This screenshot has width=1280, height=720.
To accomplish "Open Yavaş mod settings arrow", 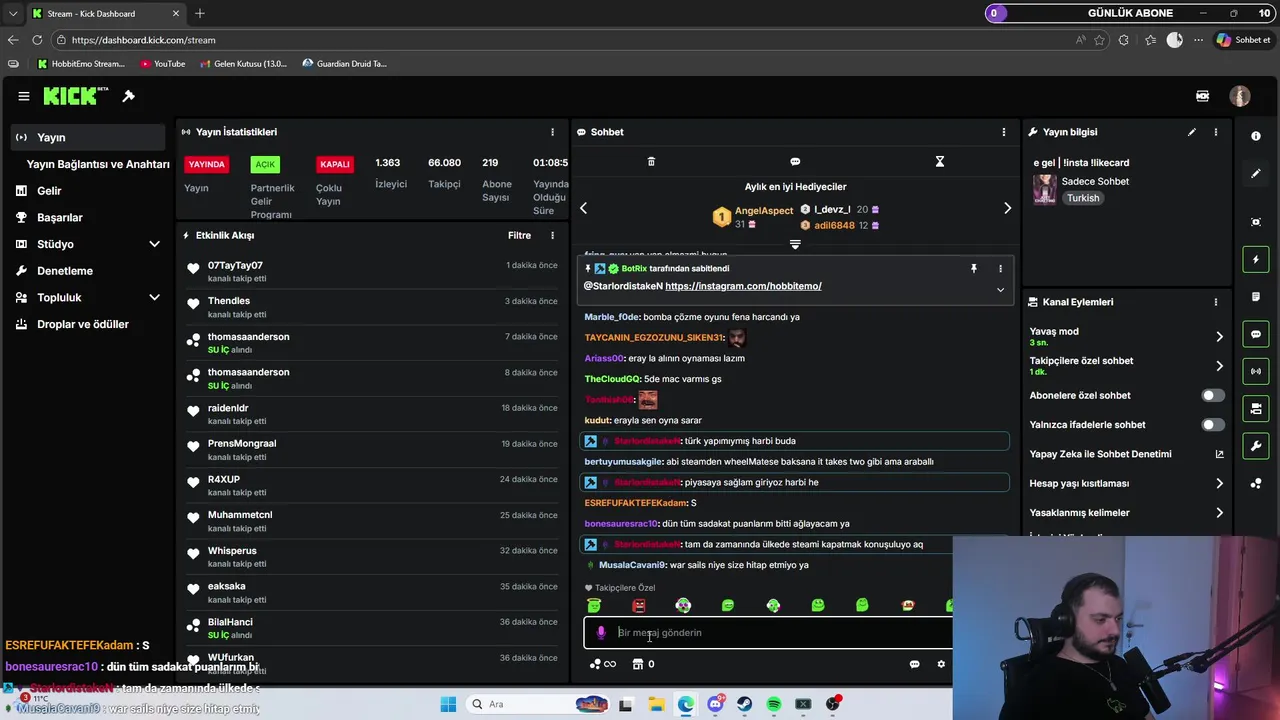I will click(1219, 337).
